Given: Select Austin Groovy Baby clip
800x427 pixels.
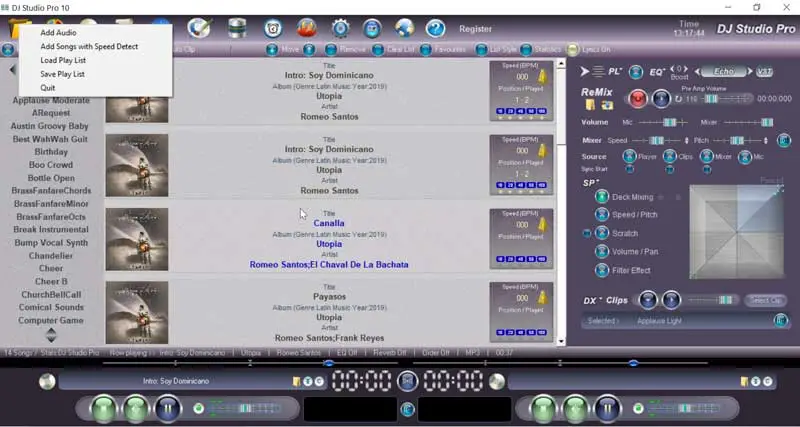Looking at the screenshot, I should click(49, 126).
